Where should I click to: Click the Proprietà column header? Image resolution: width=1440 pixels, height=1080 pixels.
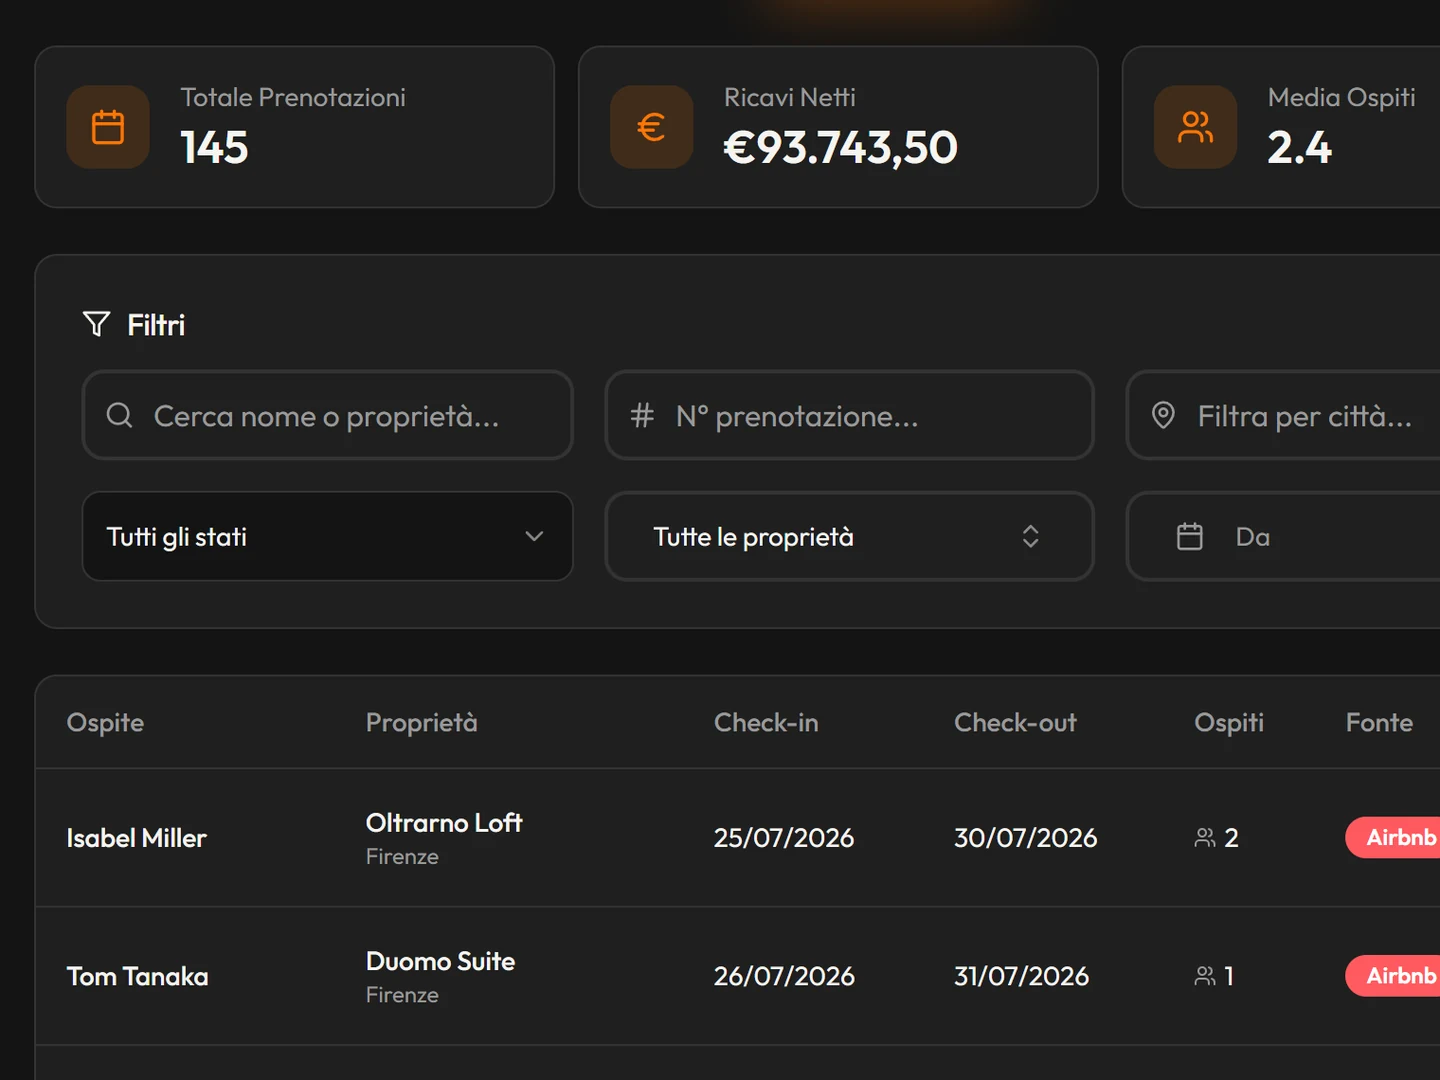tap(421, 723)
